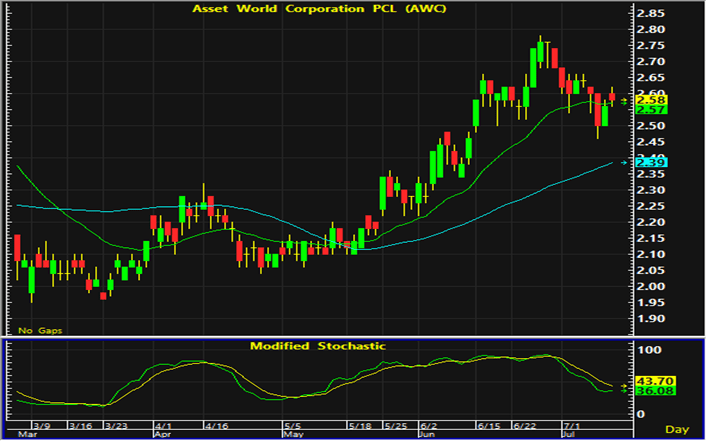707x441 pixels.
Task: Select the 5/18 date marker
Action: (359, 426)
